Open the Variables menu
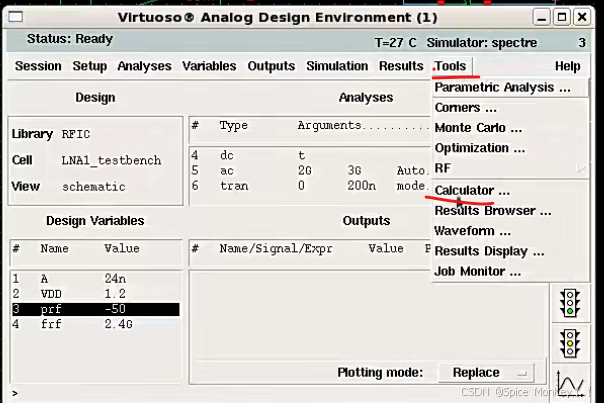This screenshot has height=403, width=604. tap(209, 66)
